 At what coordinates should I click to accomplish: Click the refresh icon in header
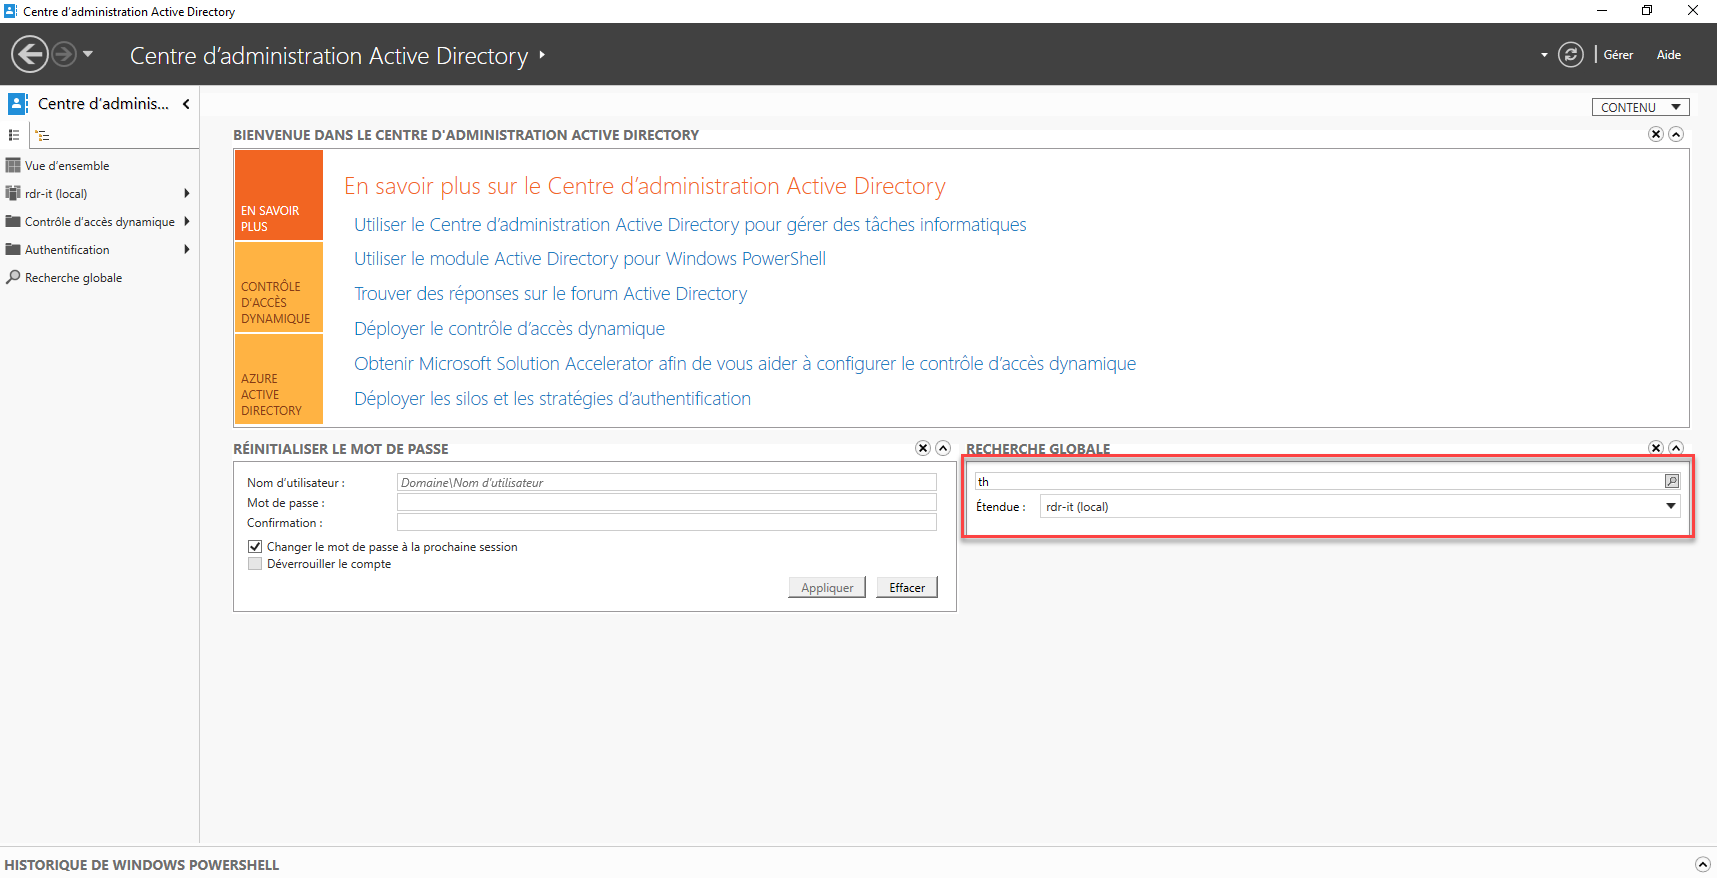coord(1571,55)
